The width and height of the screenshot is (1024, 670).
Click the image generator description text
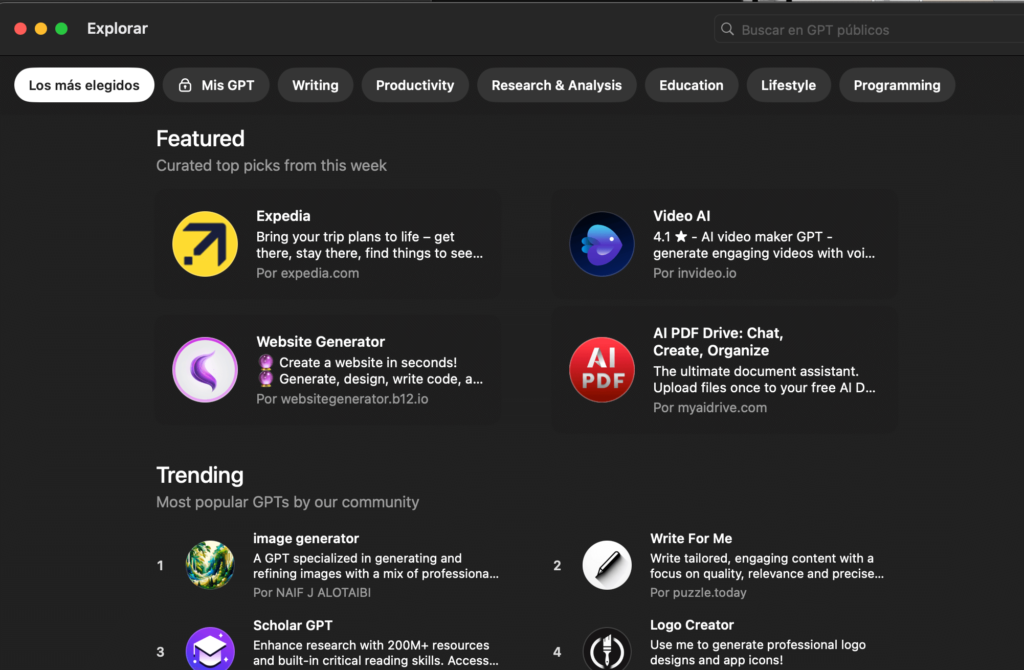pyautogui.click(x=376, y=566)
